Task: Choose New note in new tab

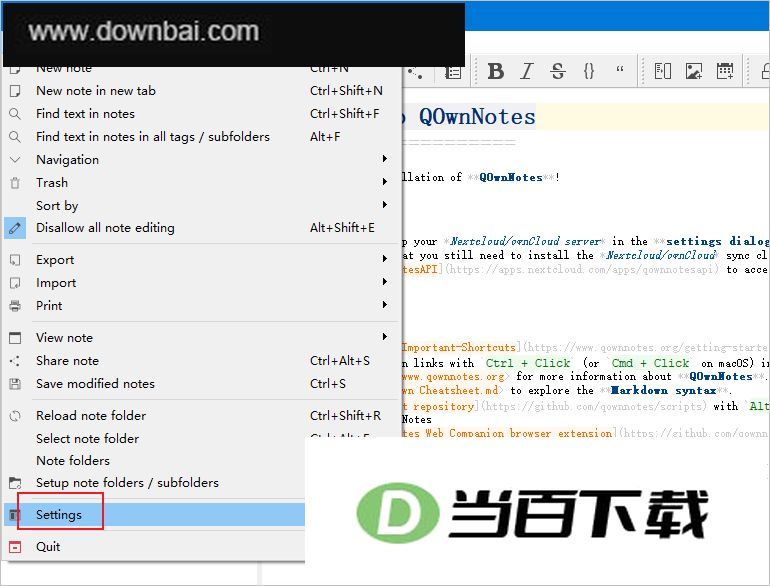Action: [x=203, y=91]
